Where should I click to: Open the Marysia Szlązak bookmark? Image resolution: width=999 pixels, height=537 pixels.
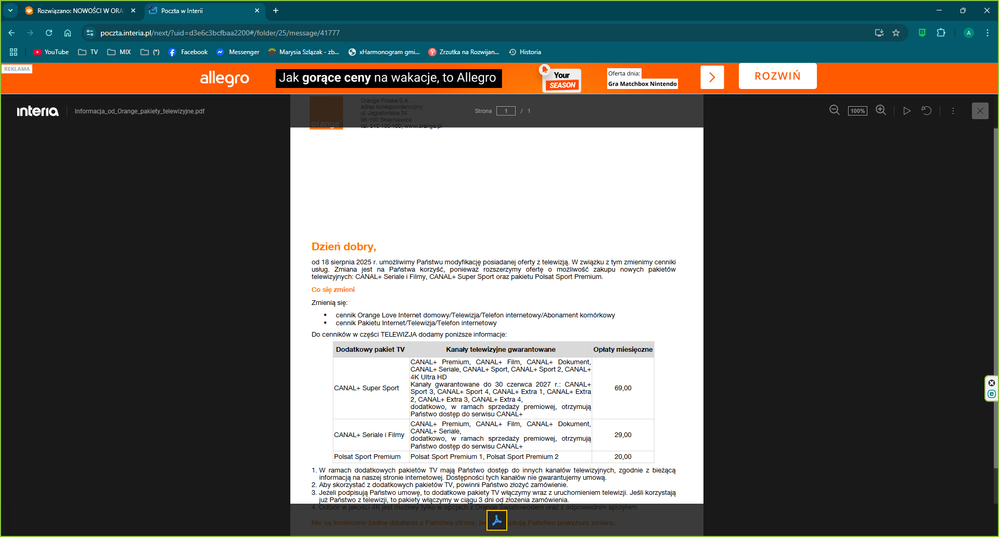pyautogui.click(x=304, y=52)
